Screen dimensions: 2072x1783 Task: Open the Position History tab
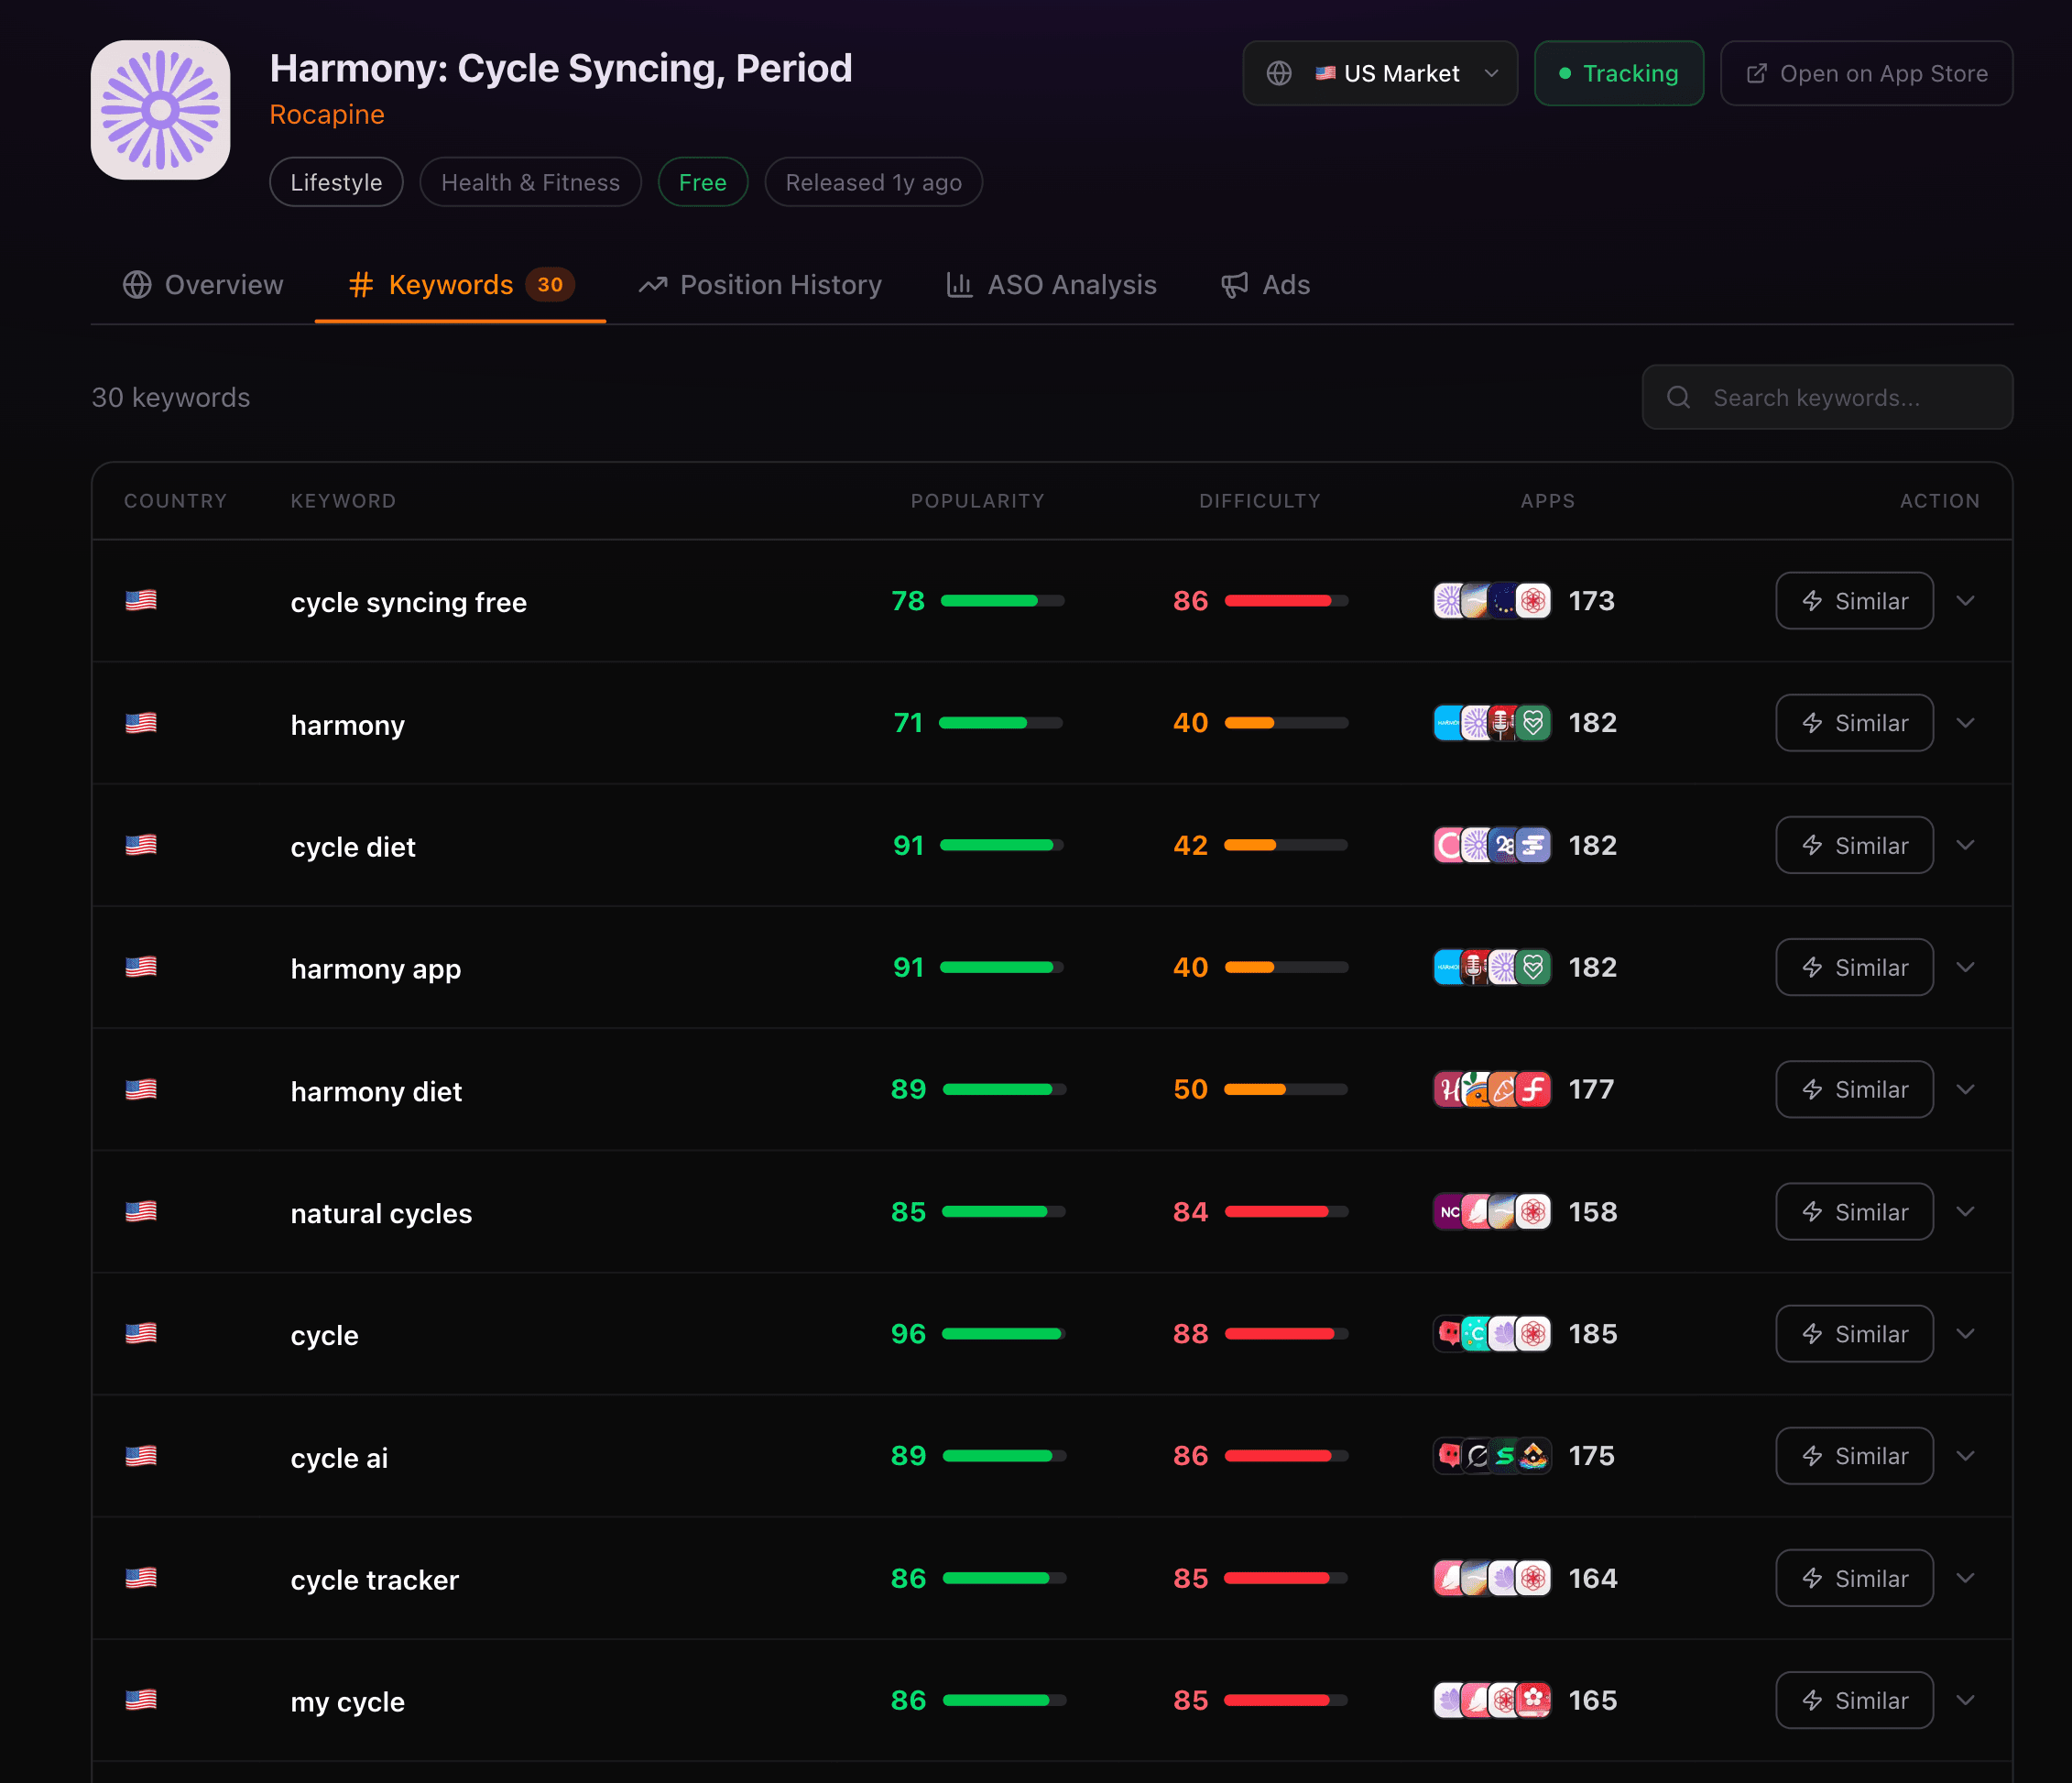pyautogui.click(x=760, y=285)
